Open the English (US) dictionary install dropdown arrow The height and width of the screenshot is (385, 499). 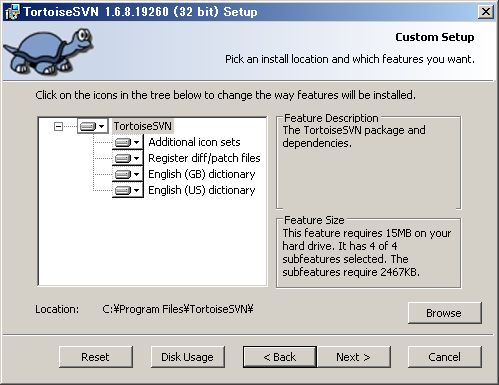pos(136,190)
